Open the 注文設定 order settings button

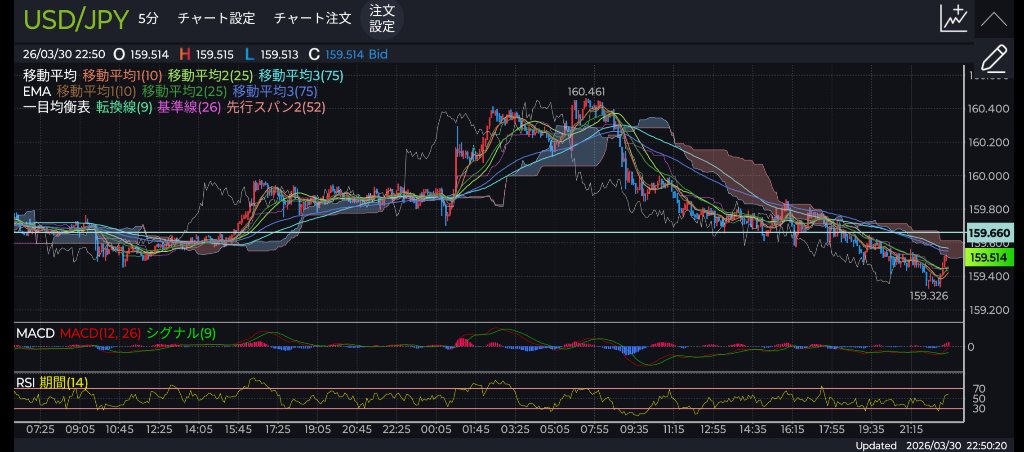[x=381, y=18]
